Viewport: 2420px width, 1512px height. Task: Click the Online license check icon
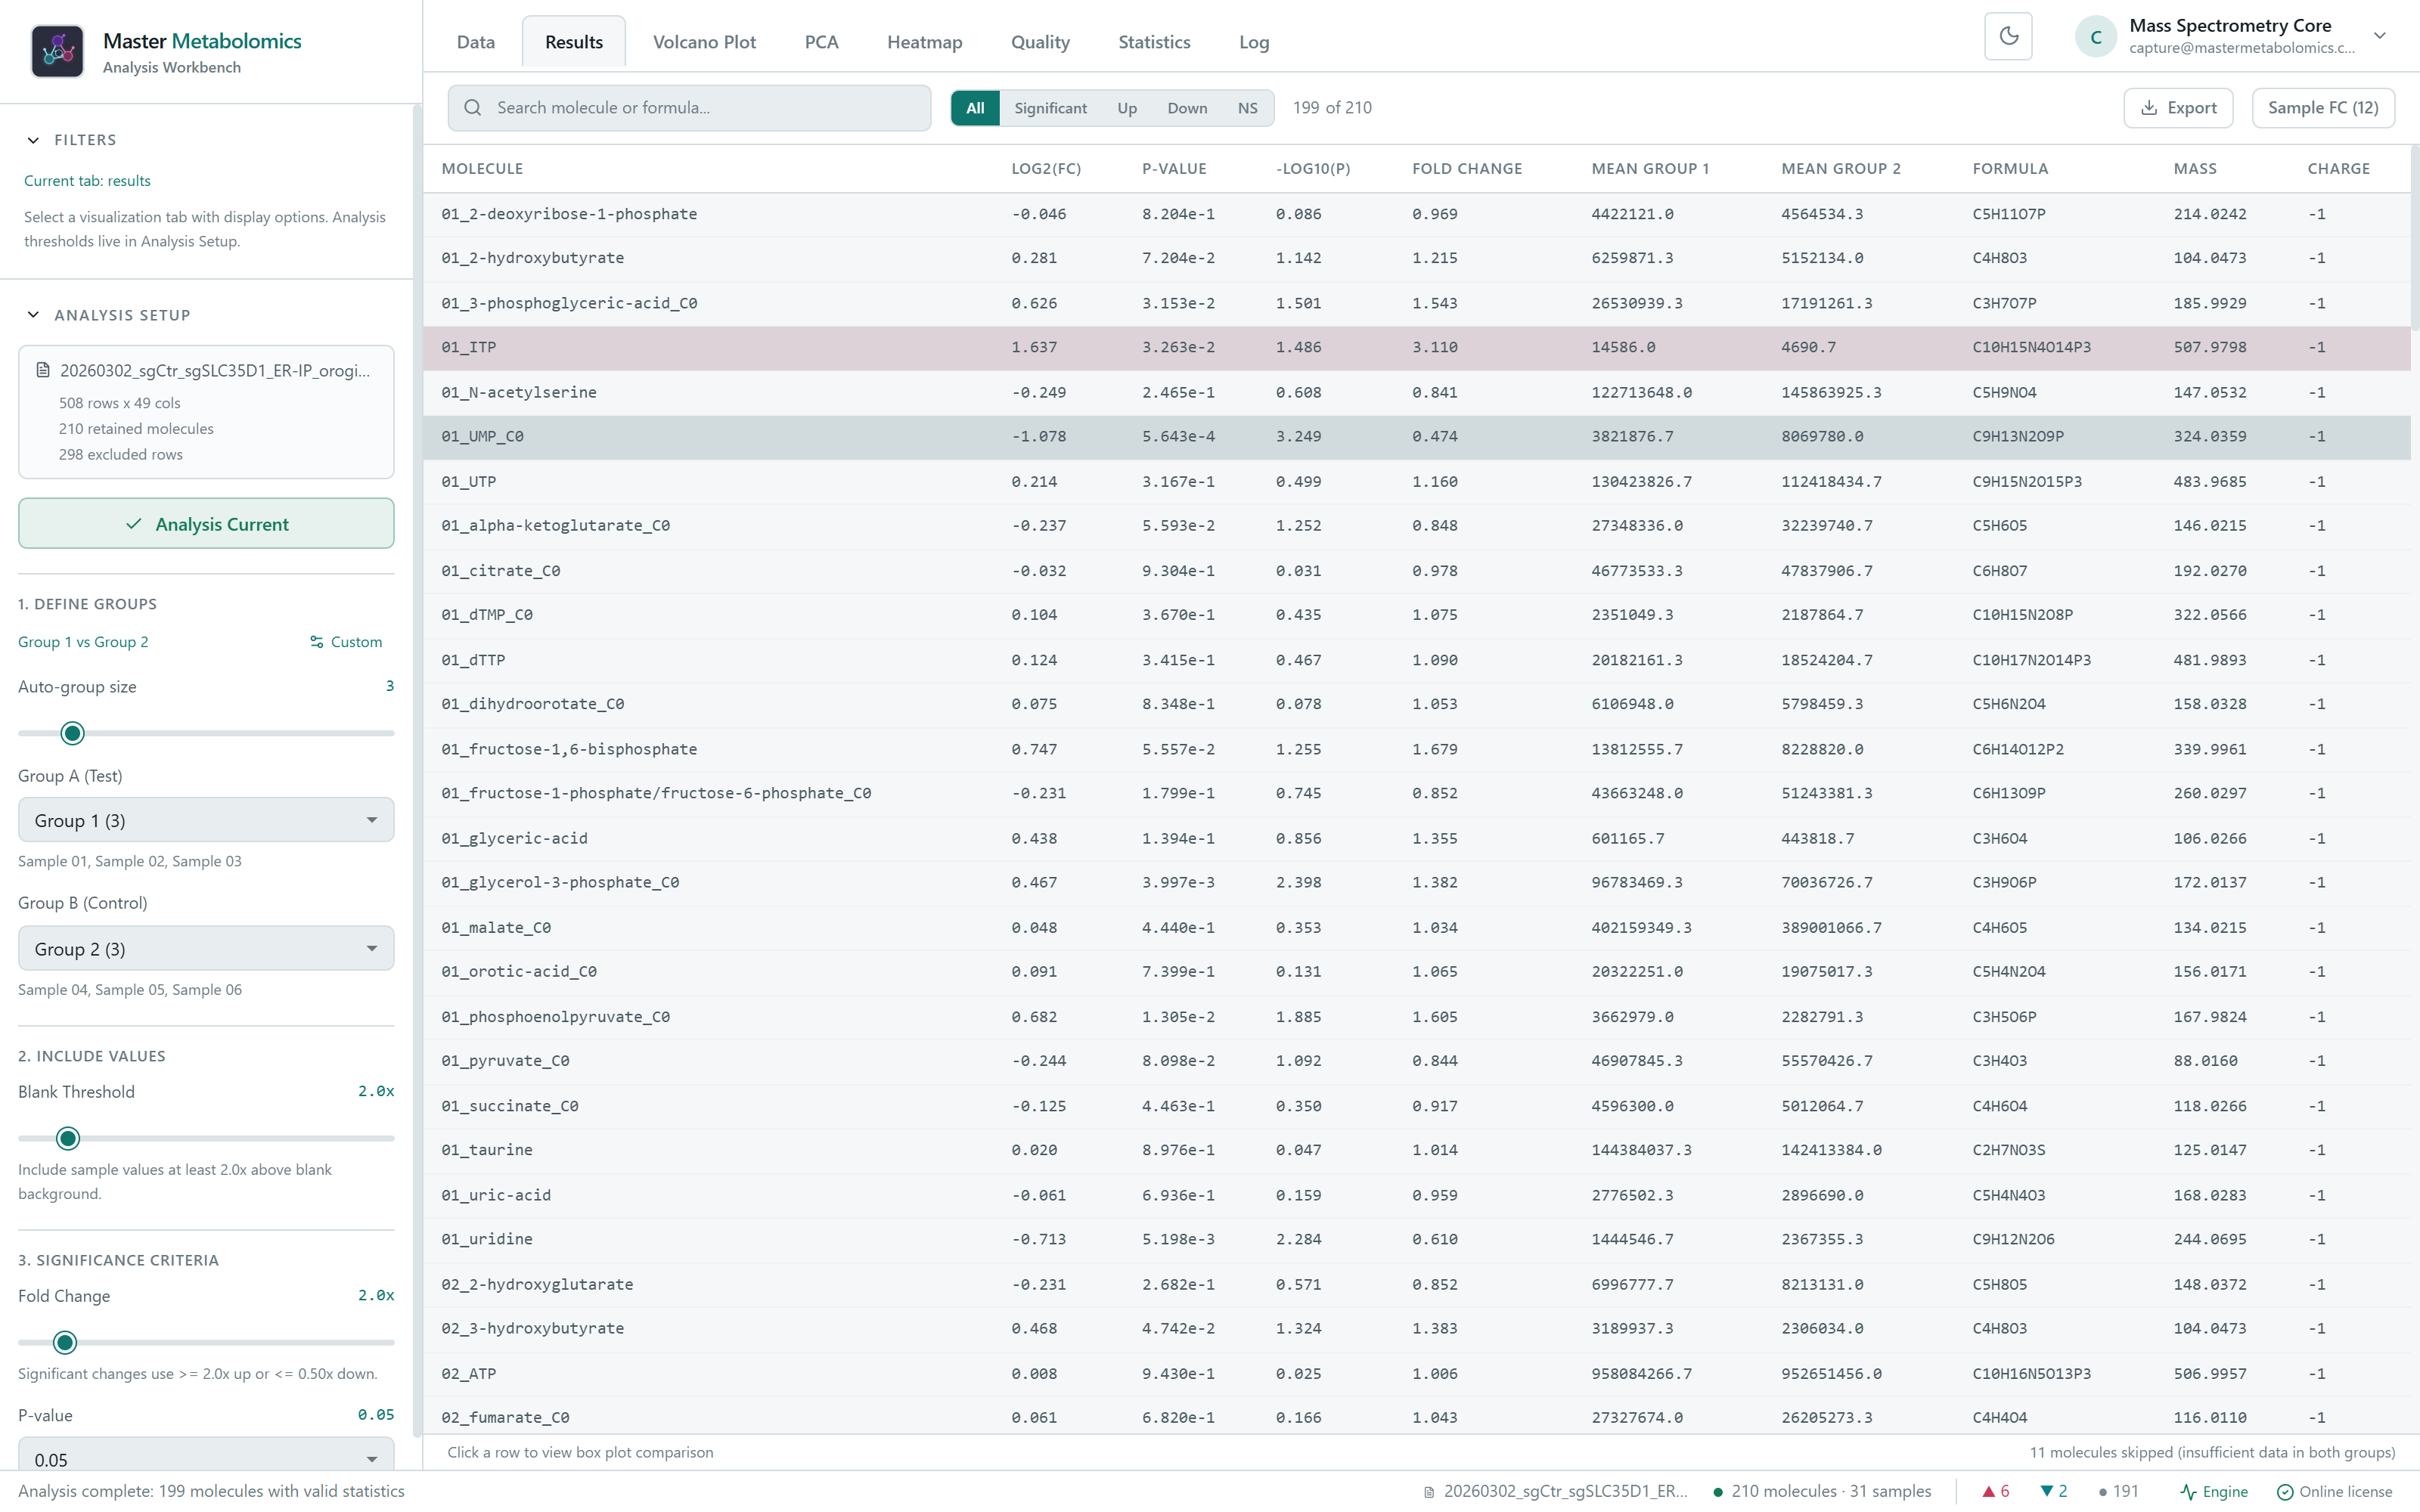pyautogui.click(x=2285, y=1492)
